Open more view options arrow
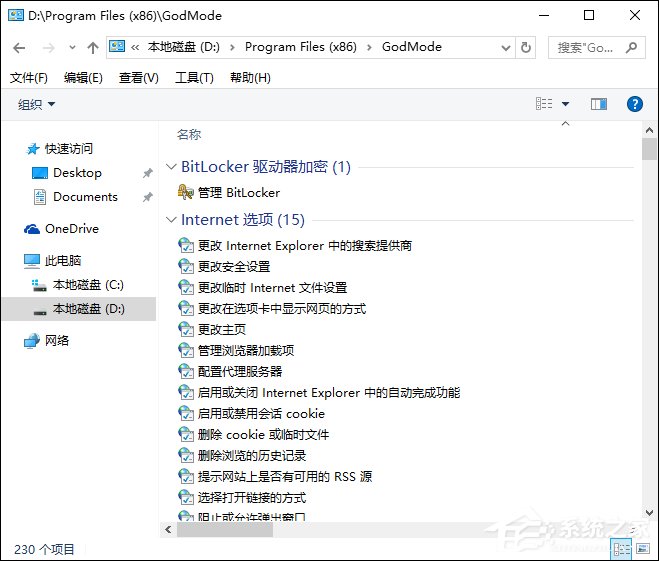659x561 pixels. pos(565,104)
